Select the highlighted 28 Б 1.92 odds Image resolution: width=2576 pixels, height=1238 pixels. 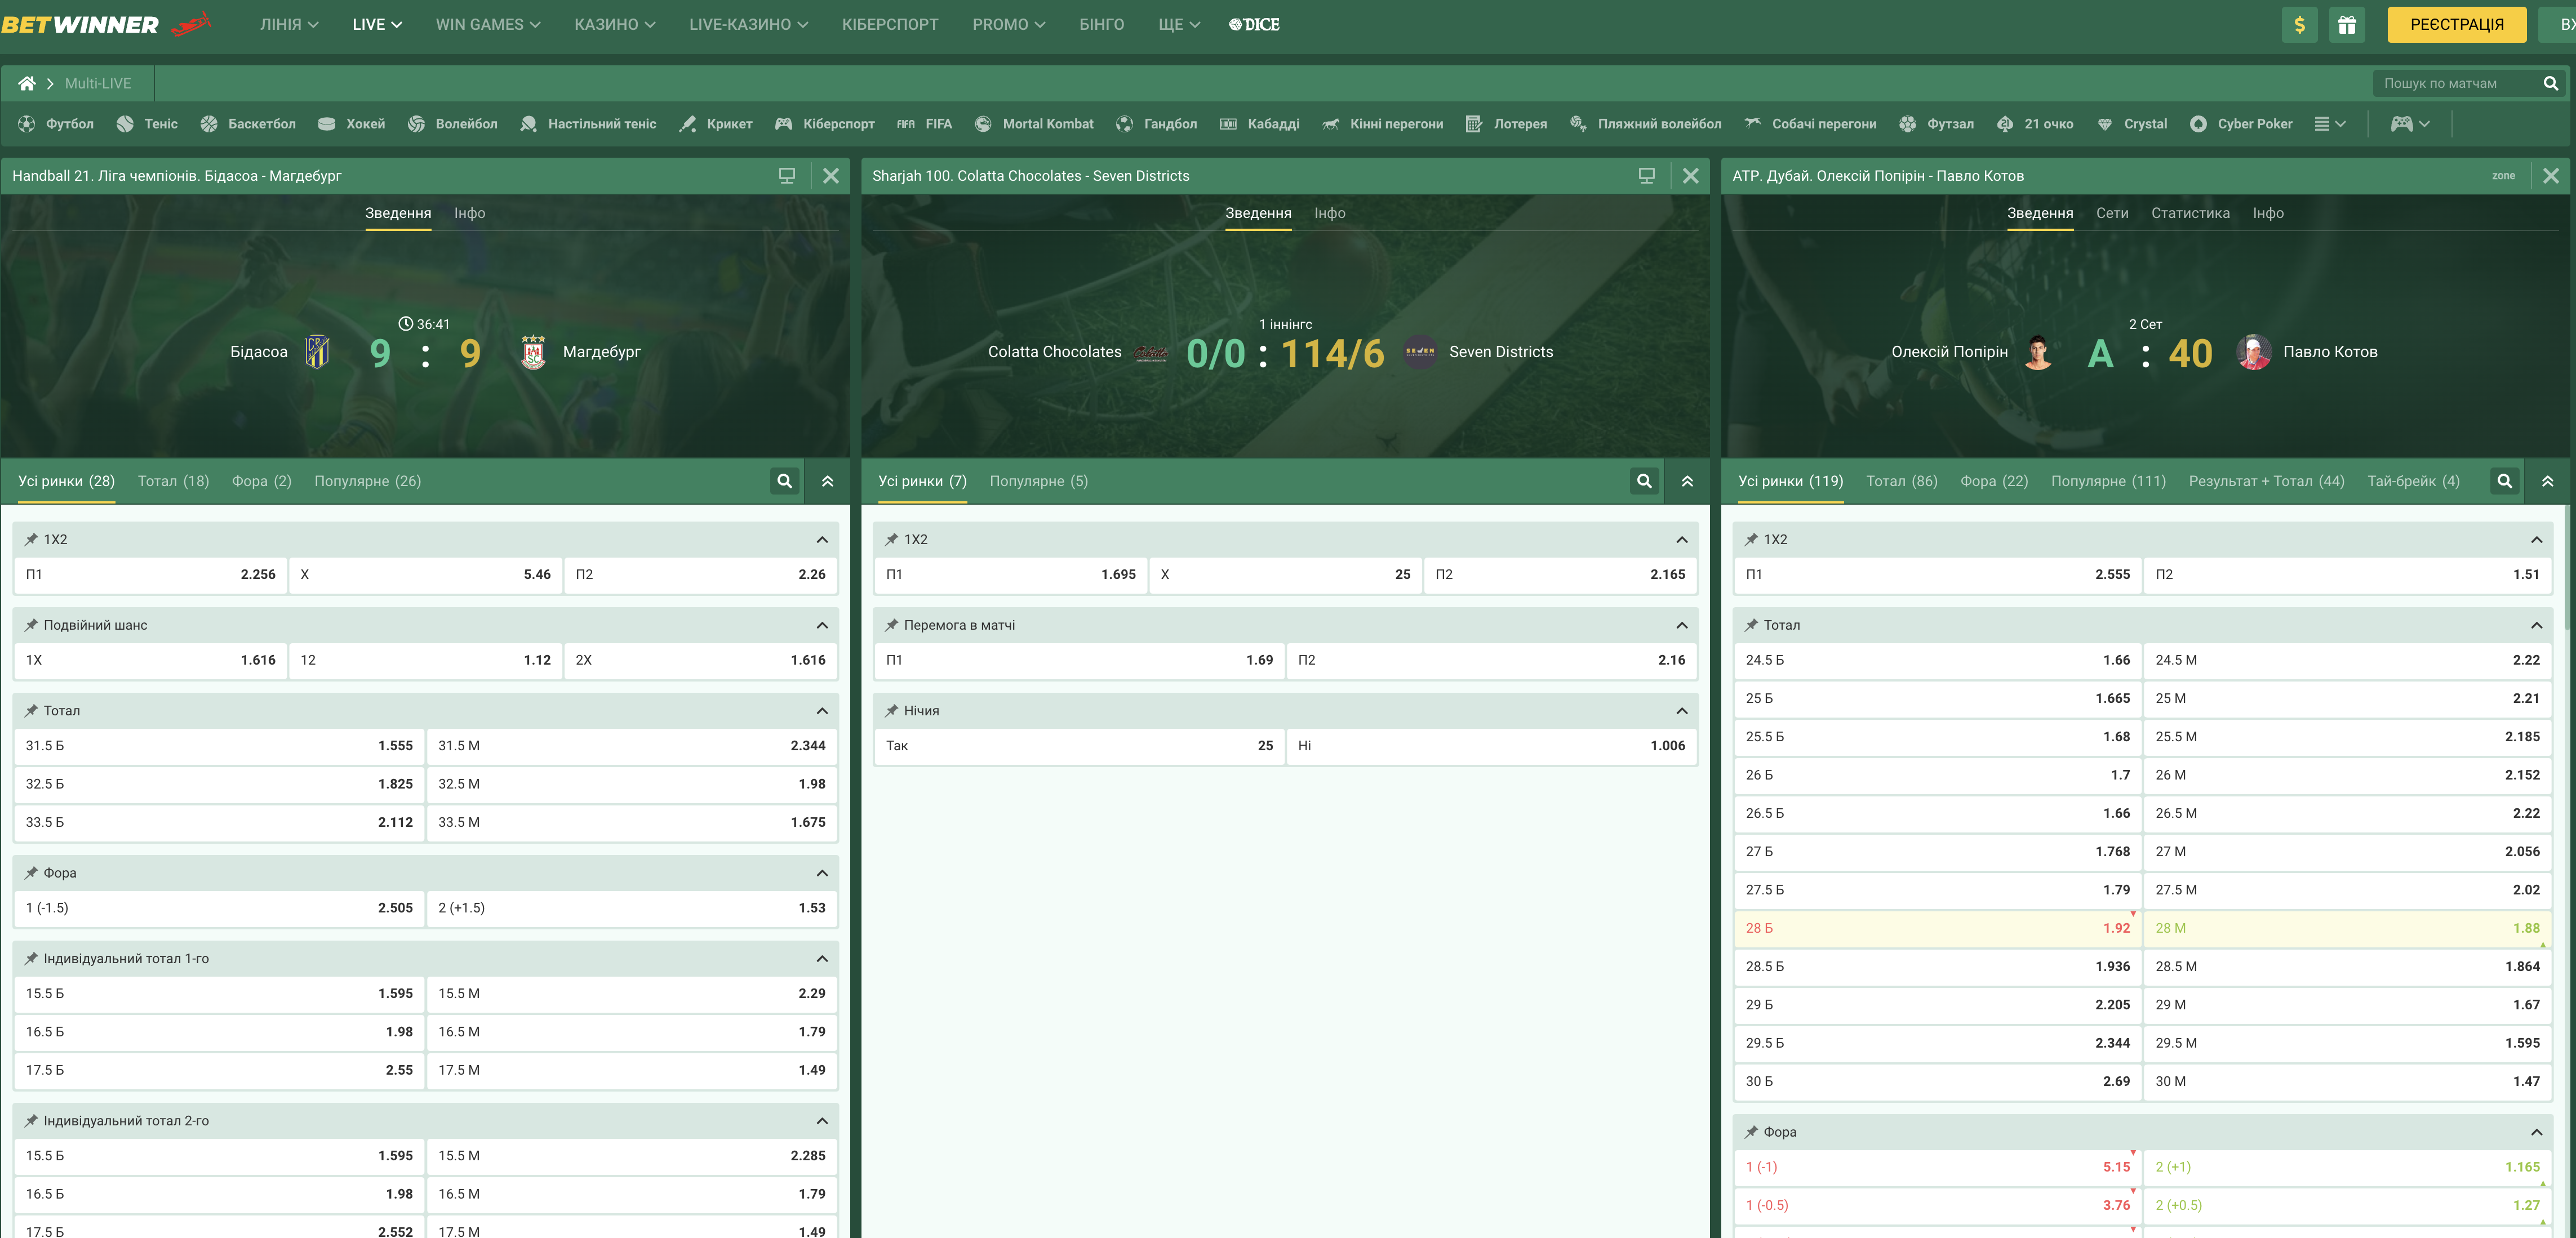(x=1937, y=928)
